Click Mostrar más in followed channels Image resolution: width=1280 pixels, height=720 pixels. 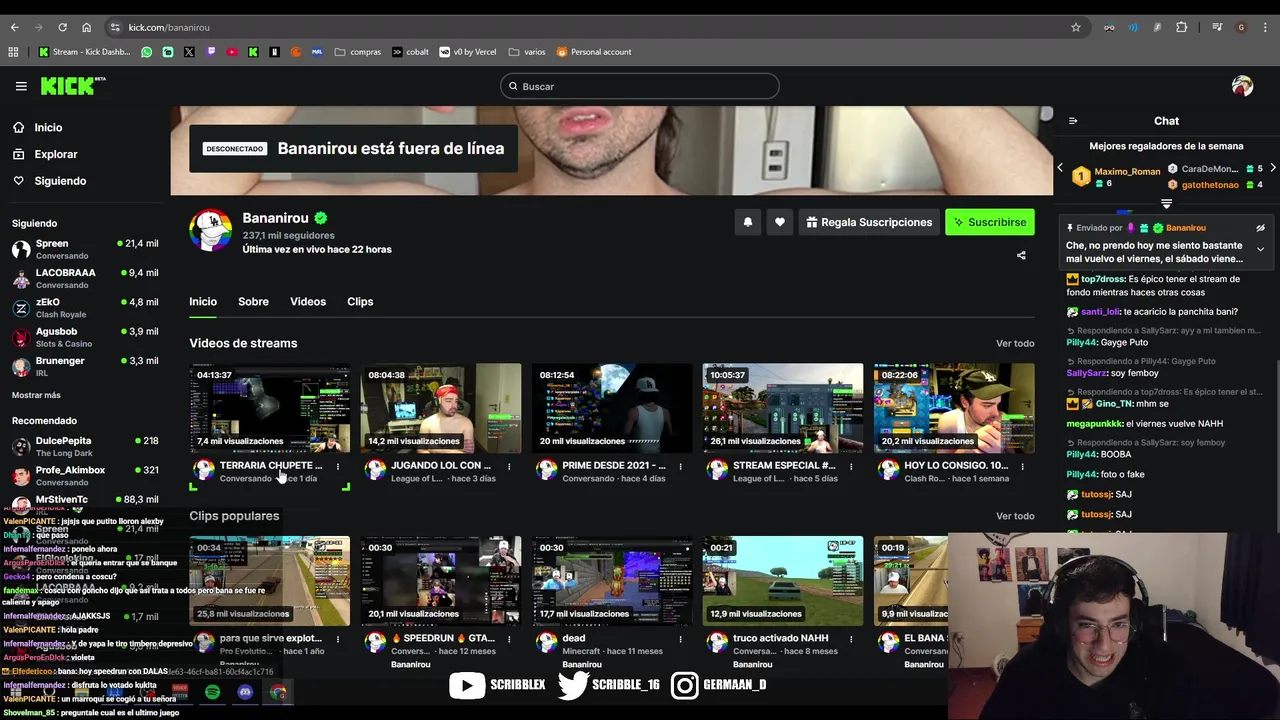pyautogui.click(x=36, y=396)
